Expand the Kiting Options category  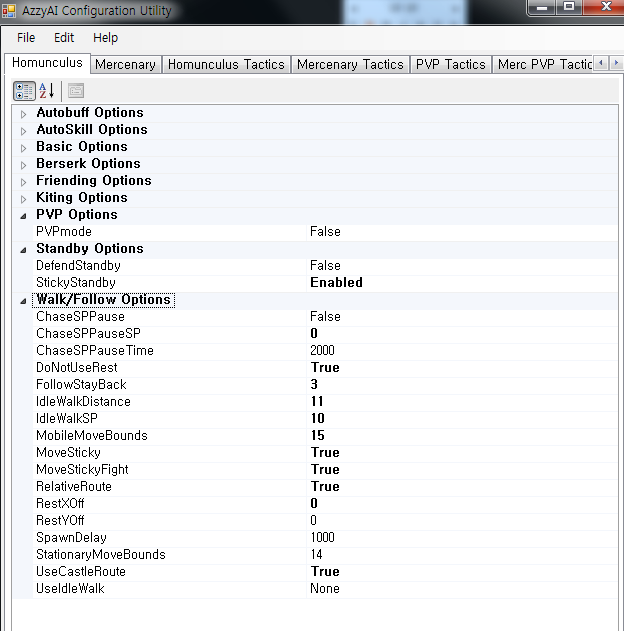tap(24, 198)
